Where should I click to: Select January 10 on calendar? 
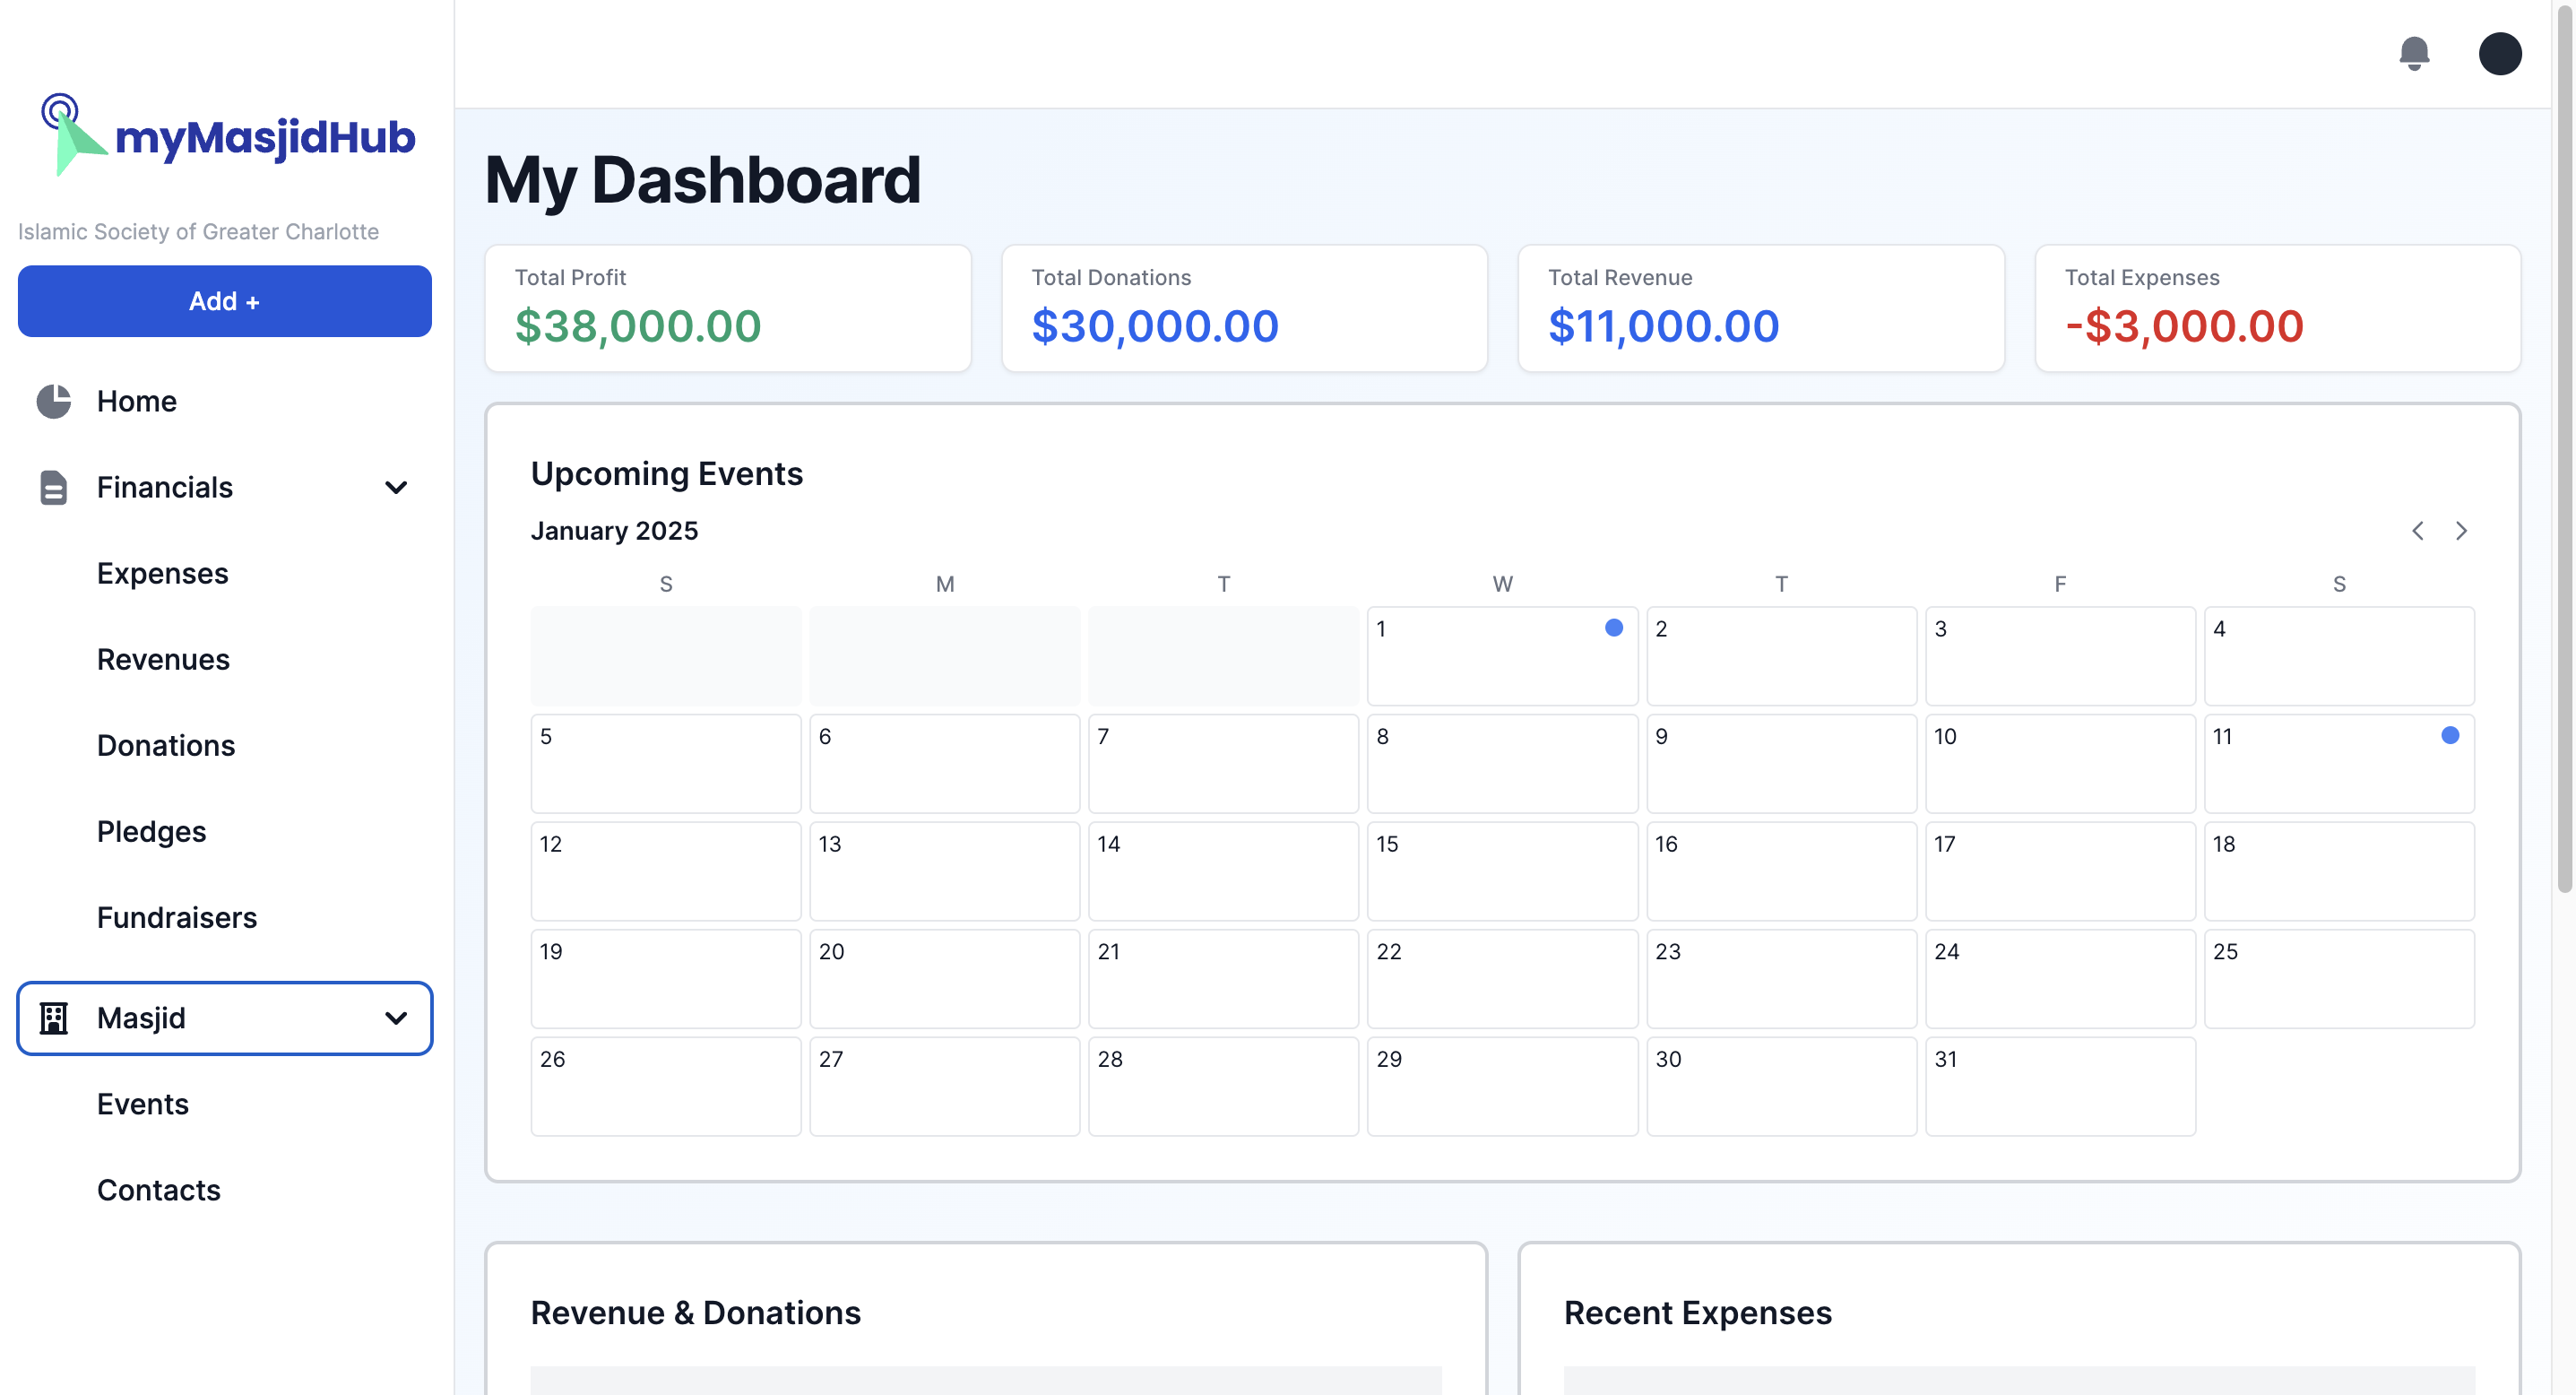[2060, 763]
